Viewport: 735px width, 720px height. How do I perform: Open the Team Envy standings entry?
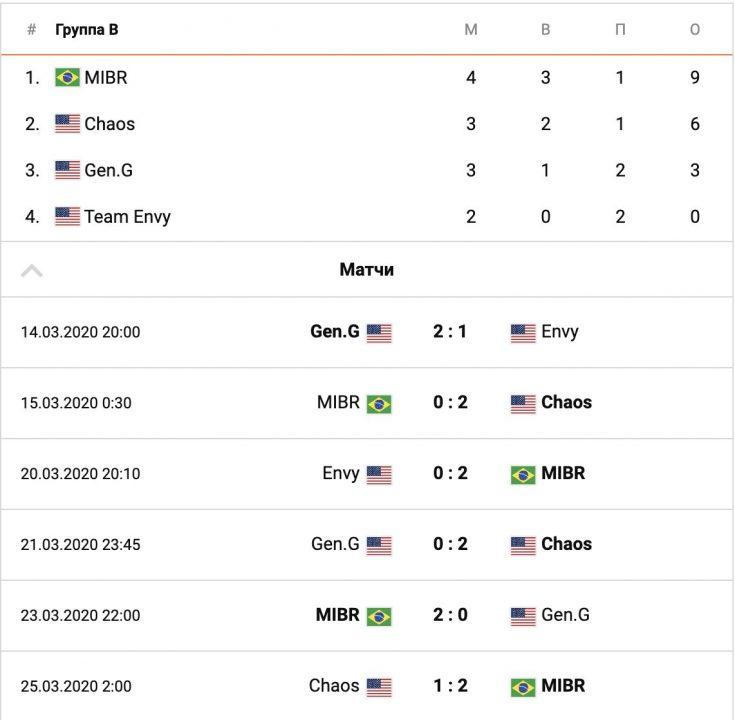[127, 216]
